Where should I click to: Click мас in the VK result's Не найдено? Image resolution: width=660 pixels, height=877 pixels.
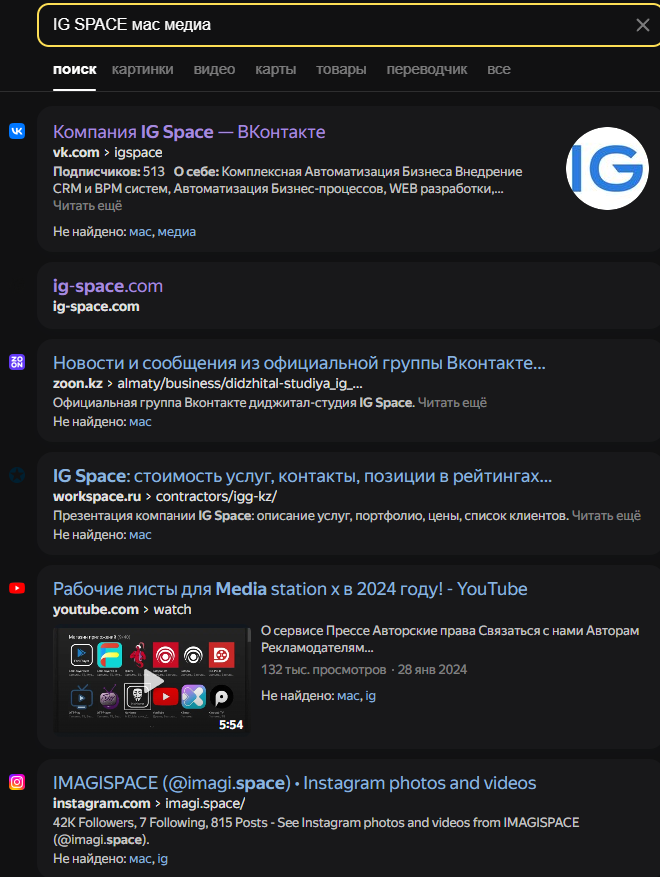click(x=140, y=232)
